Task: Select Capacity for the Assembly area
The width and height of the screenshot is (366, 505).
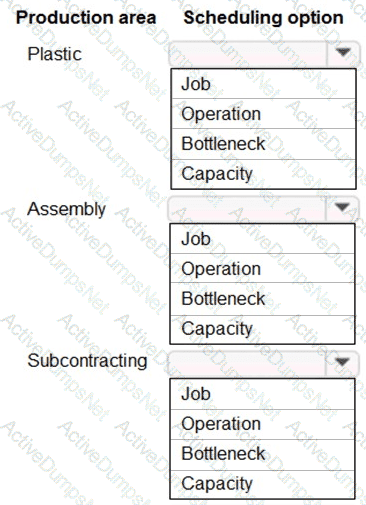Action: coord(263,329)
